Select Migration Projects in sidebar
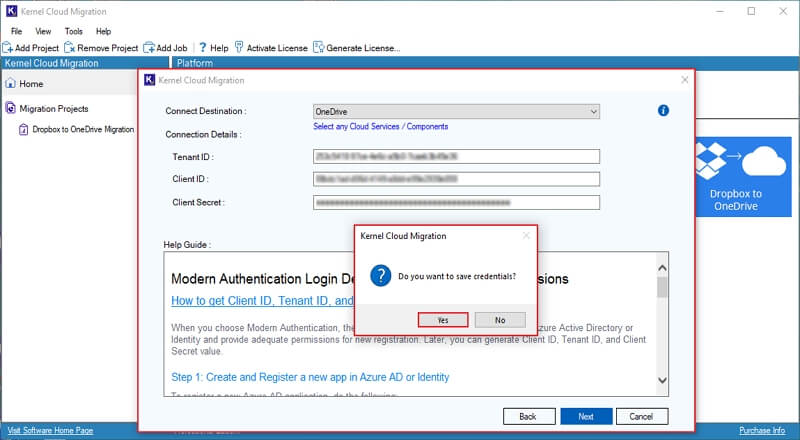 pyautogui.click(x=54, y=109)
